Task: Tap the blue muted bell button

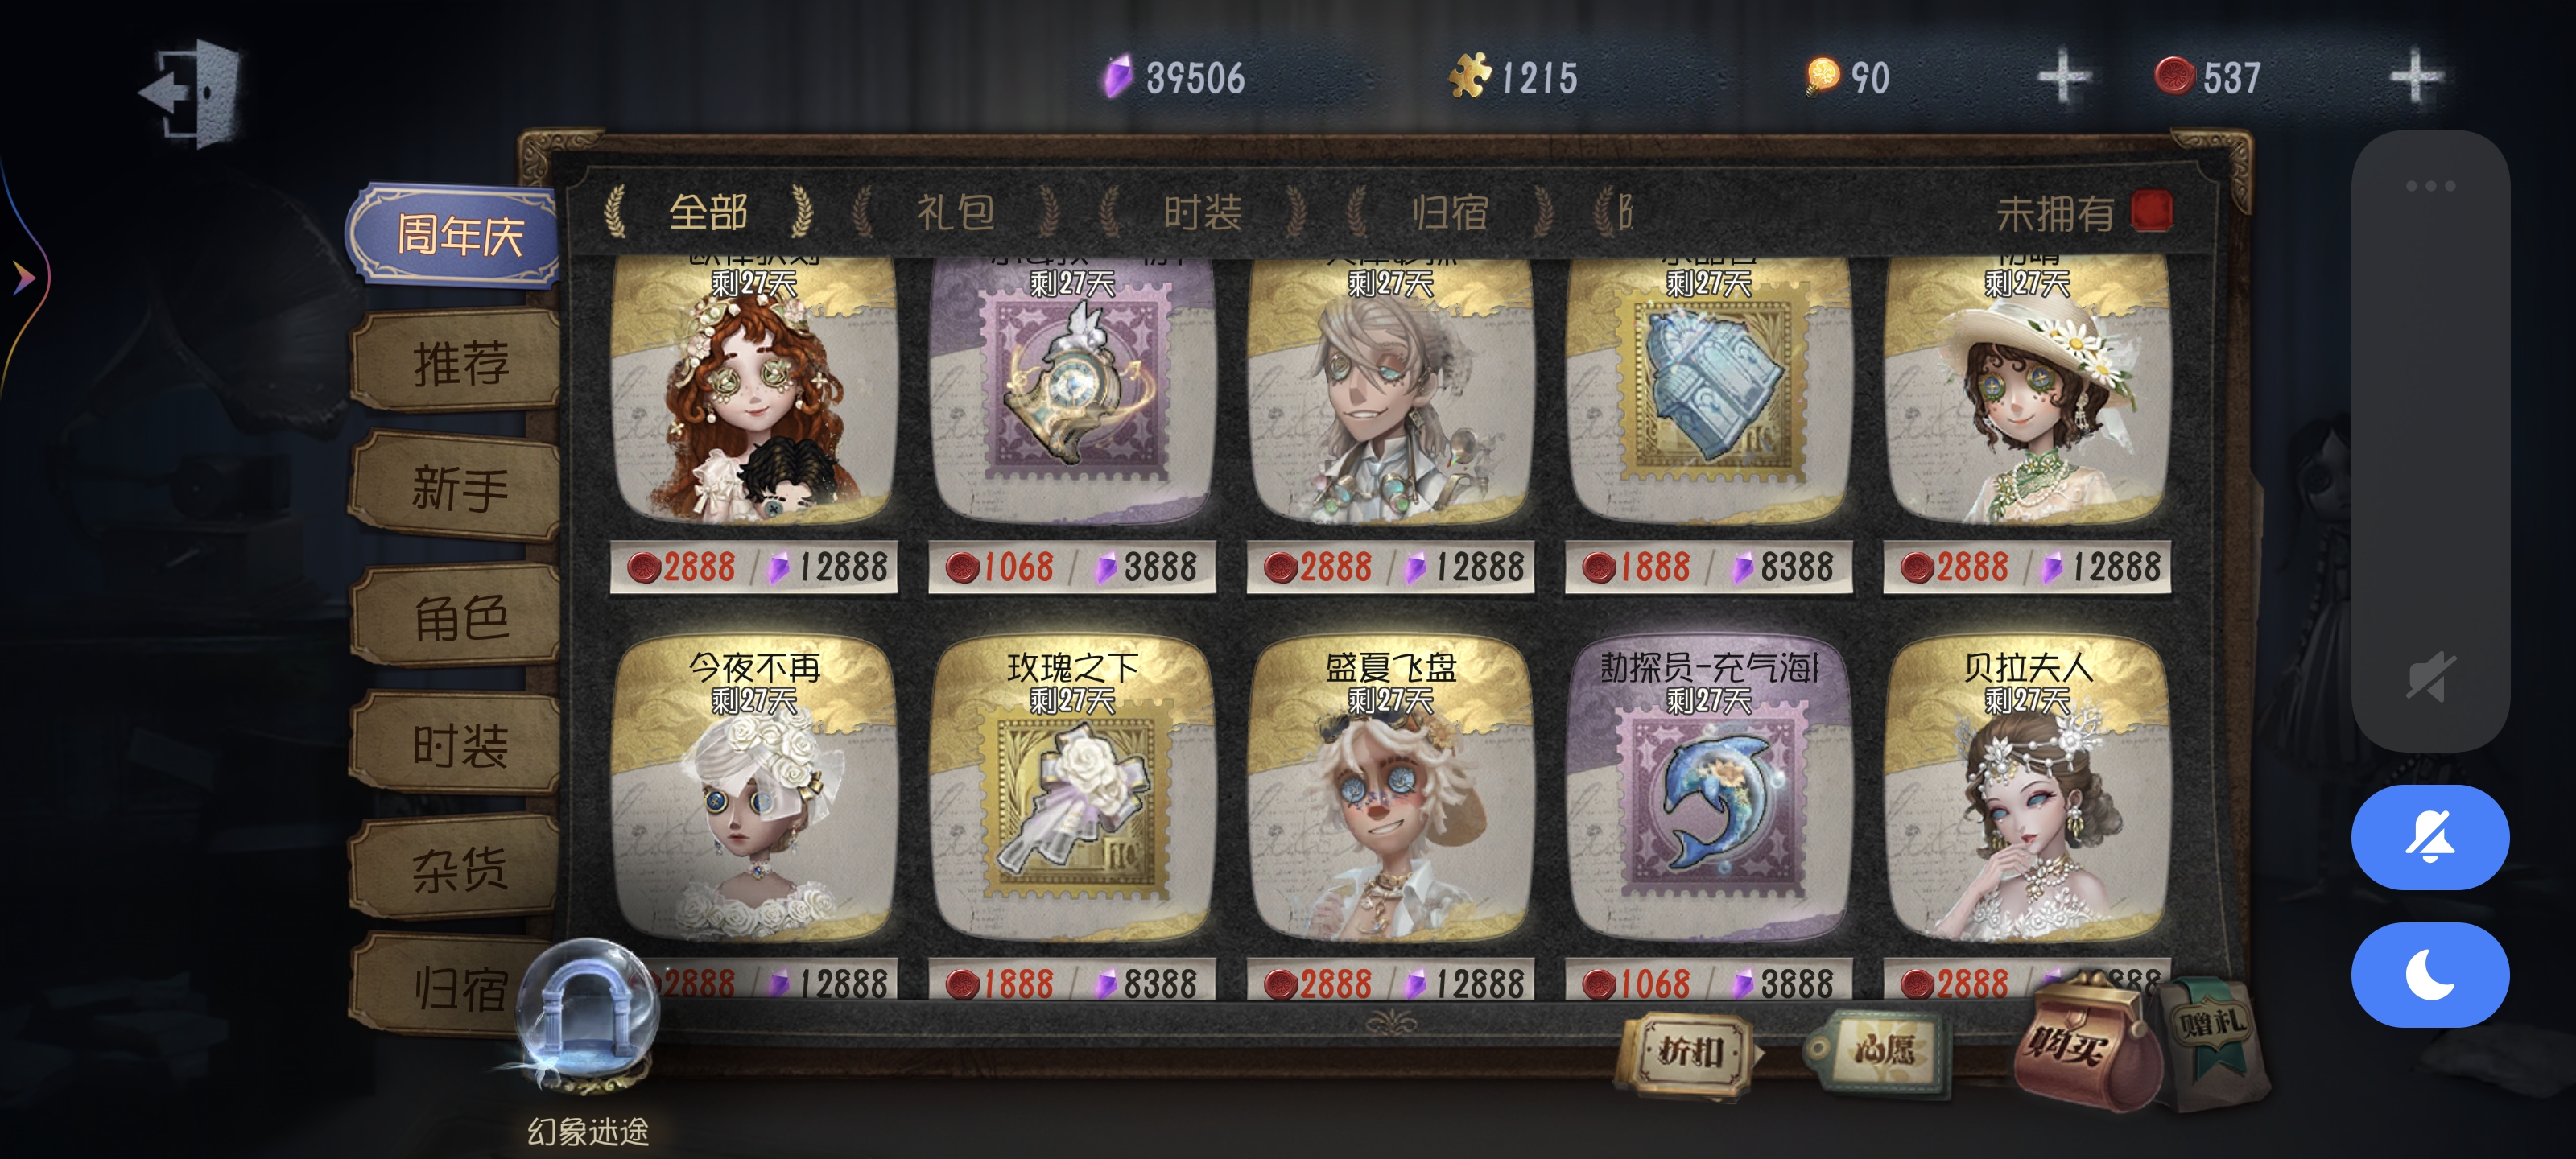Action: (x=2429, y=837)
